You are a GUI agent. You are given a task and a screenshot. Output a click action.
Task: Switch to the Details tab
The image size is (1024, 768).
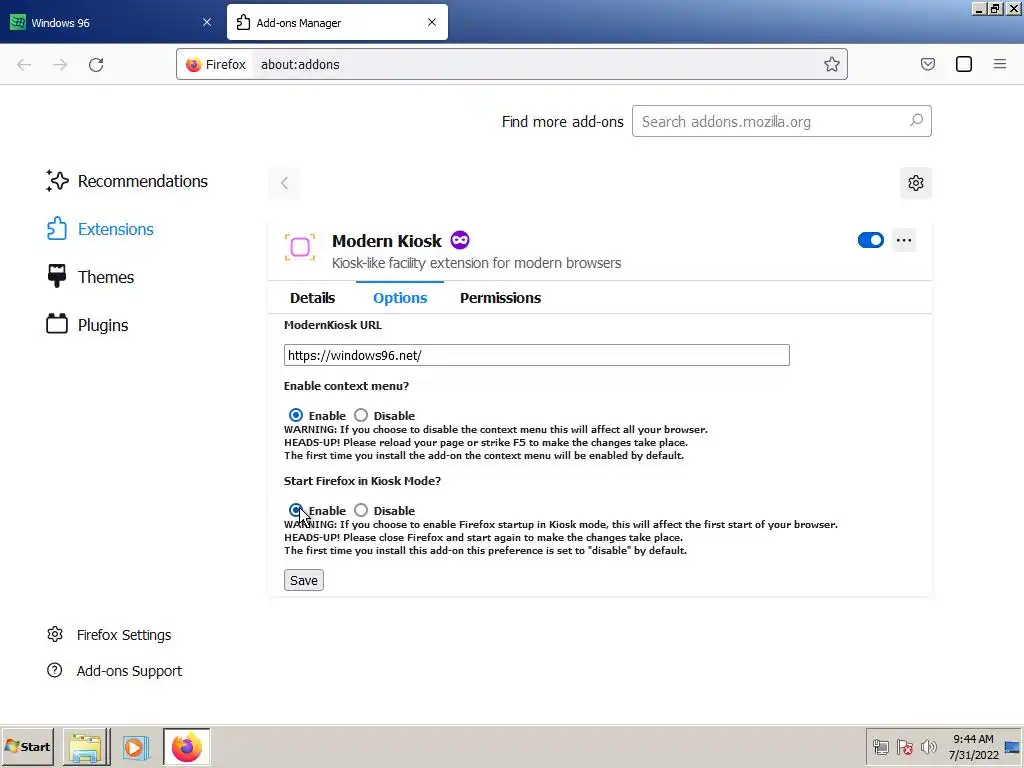(x=312, y=298)
